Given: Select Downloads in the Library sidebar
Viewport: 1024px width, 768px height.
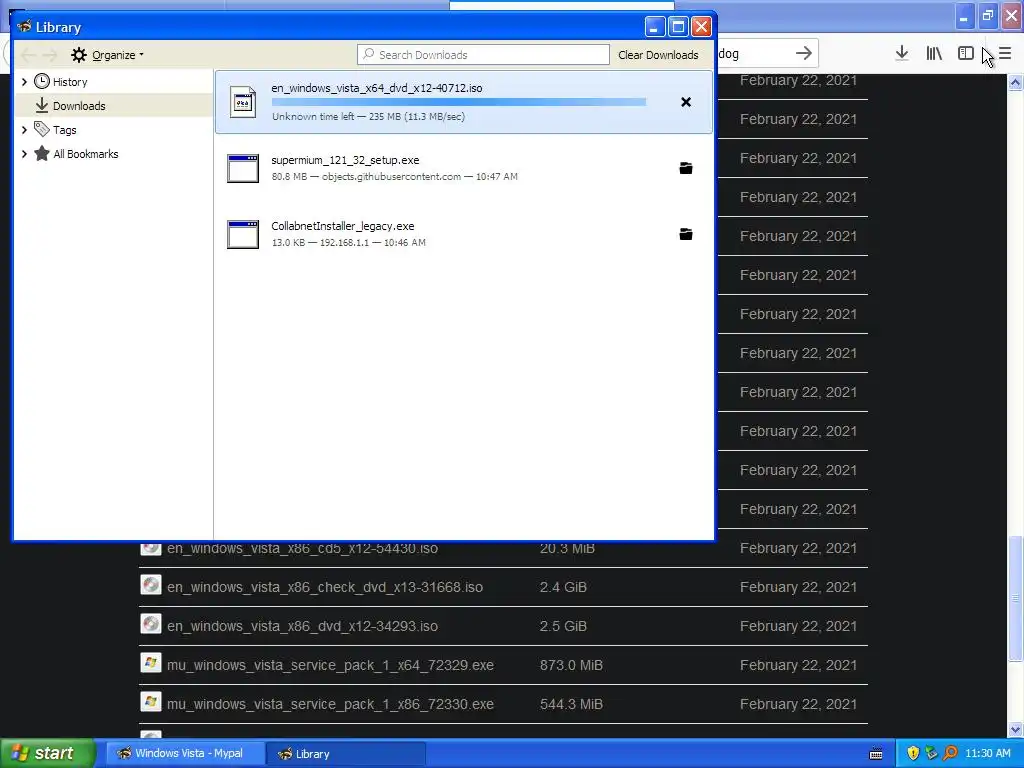Looking at the screenshot, I should (79, 106).
